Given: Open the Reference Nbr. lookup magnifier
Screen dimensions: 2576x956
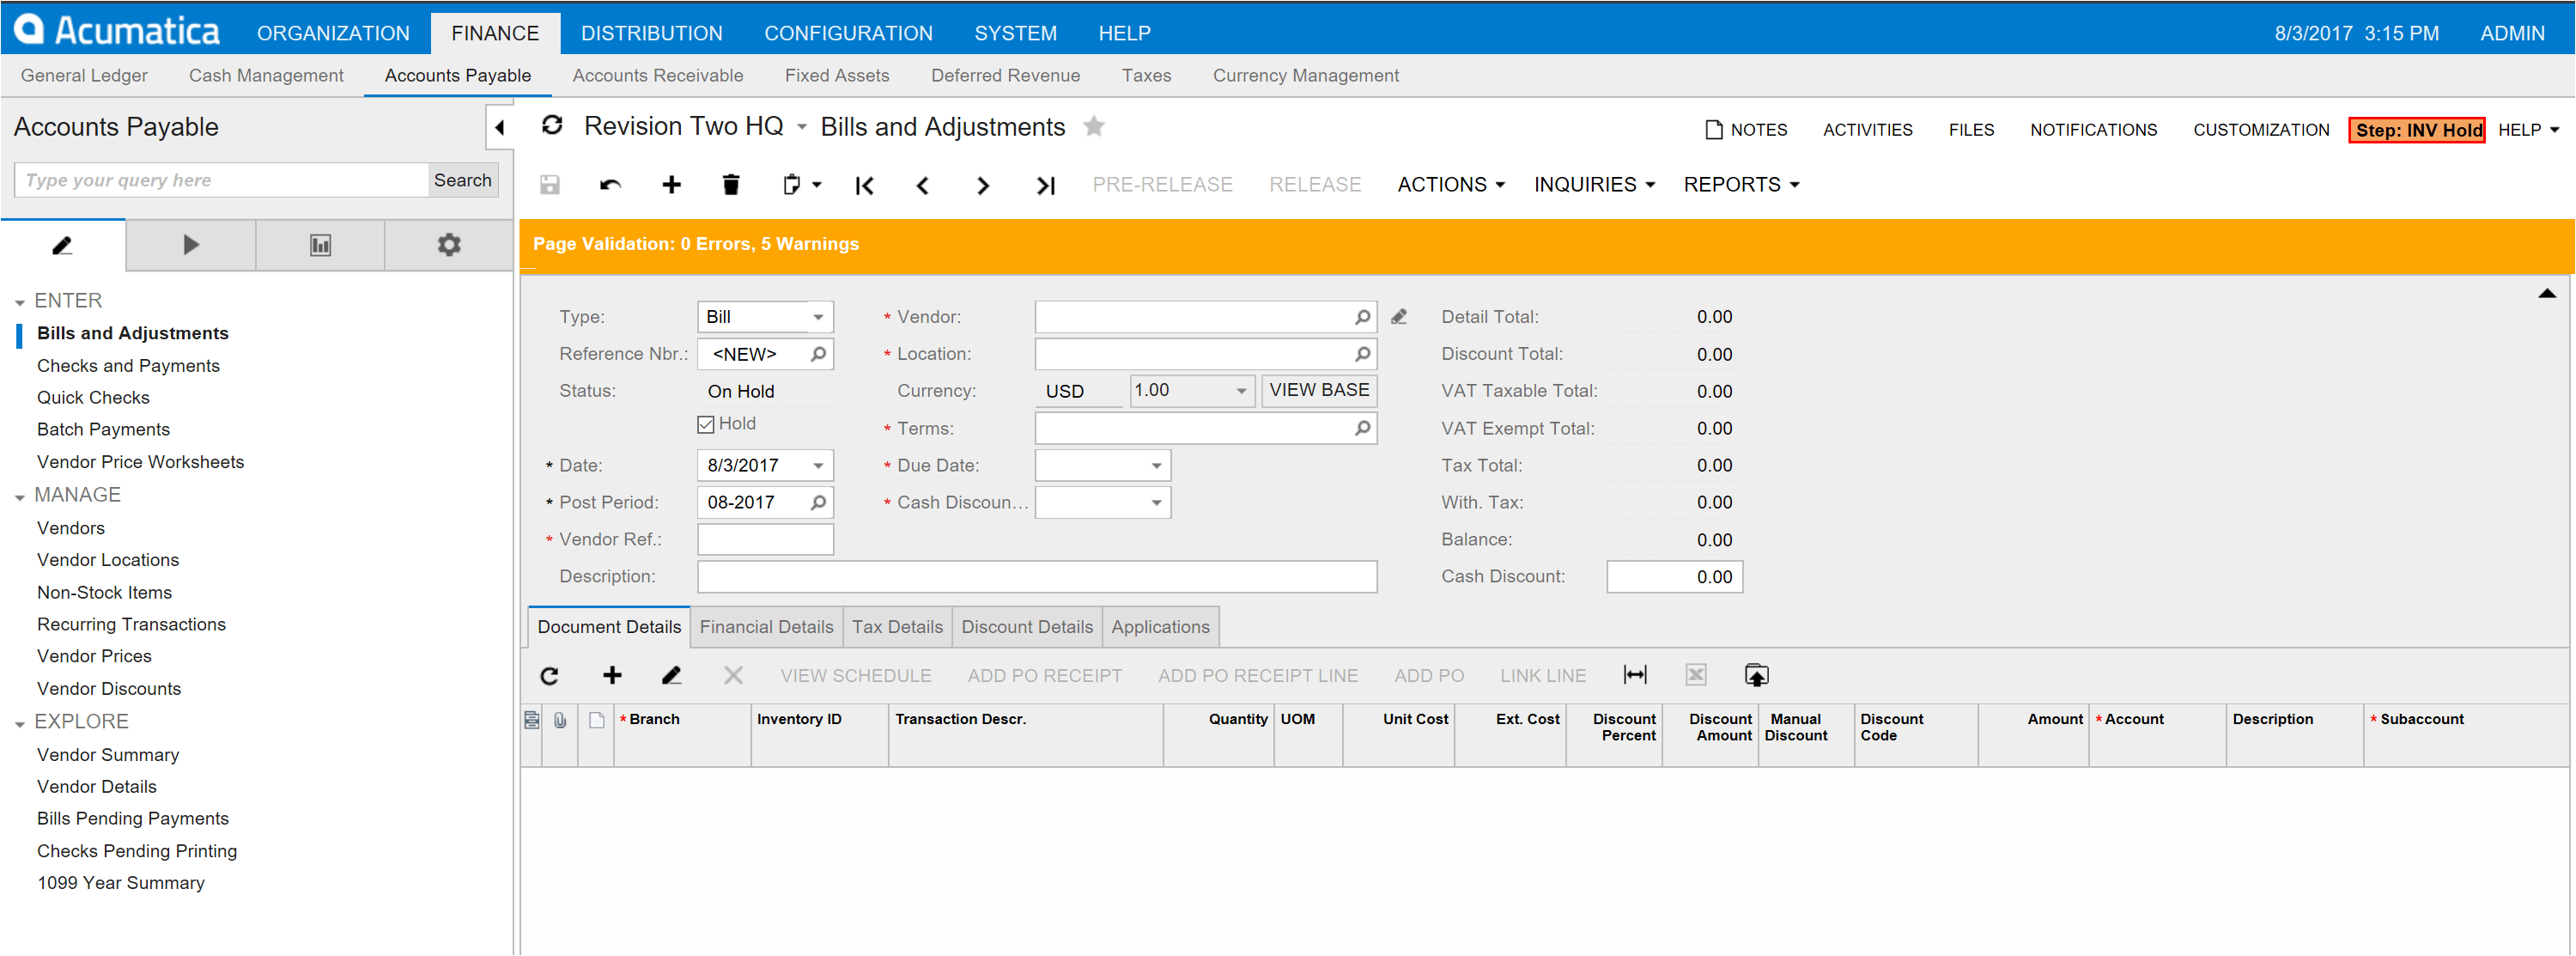Looking at the screenshot, I should [x=818, y=354].
